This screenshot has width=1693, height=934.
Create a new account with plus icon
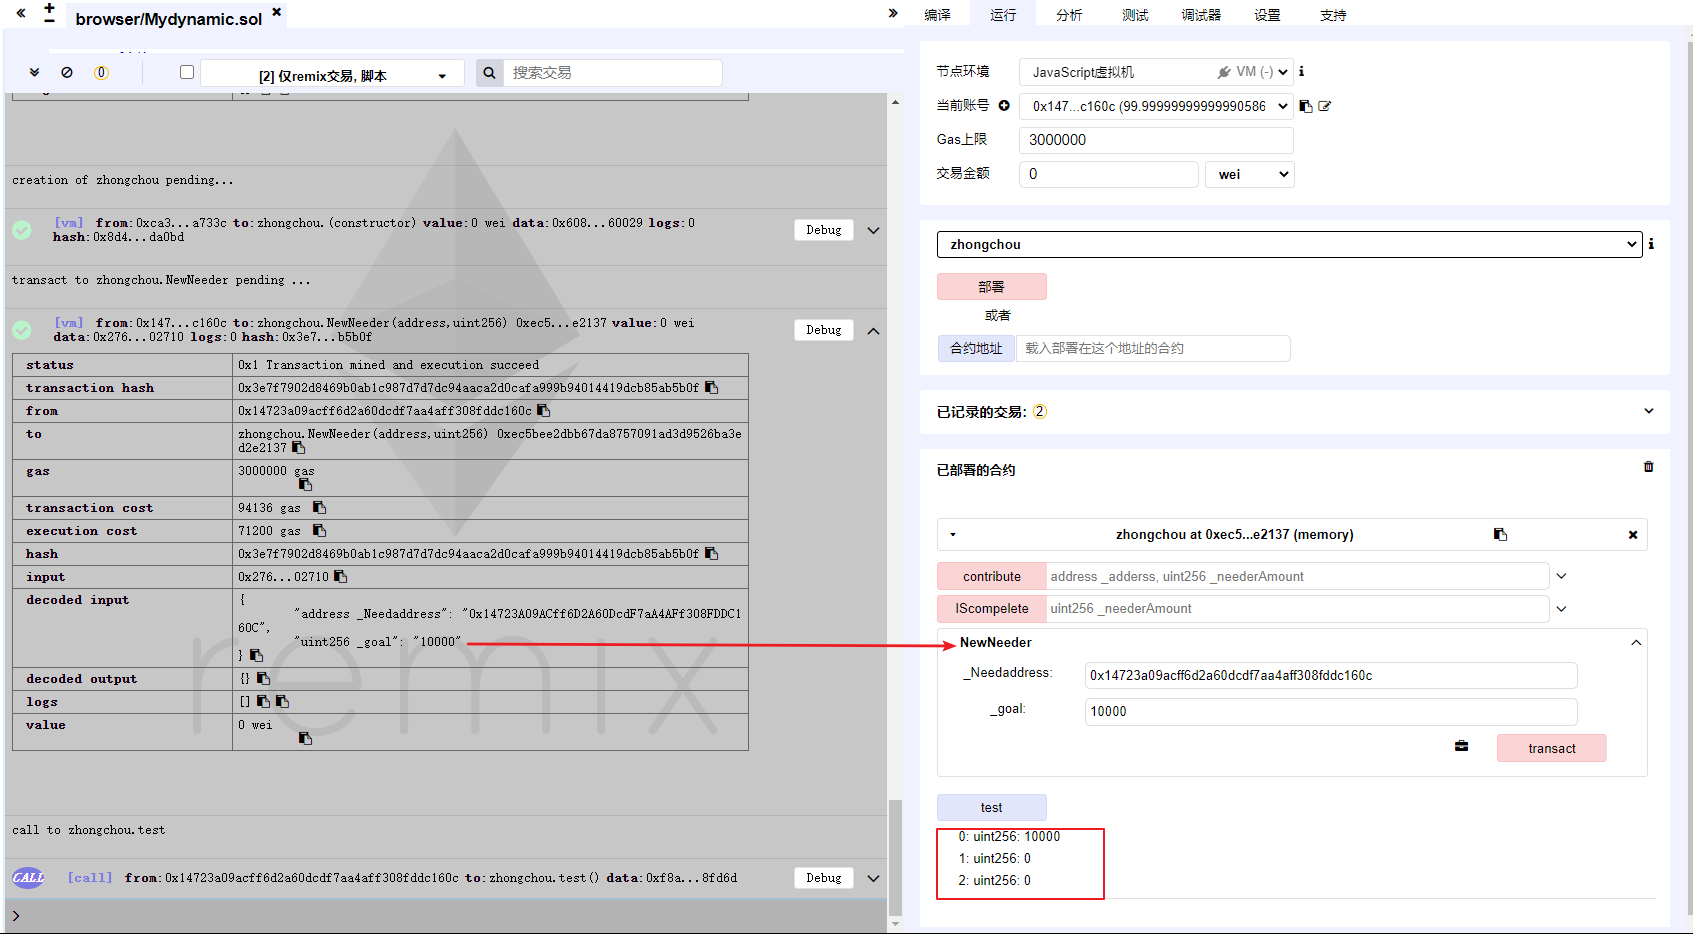point(1004,105)
